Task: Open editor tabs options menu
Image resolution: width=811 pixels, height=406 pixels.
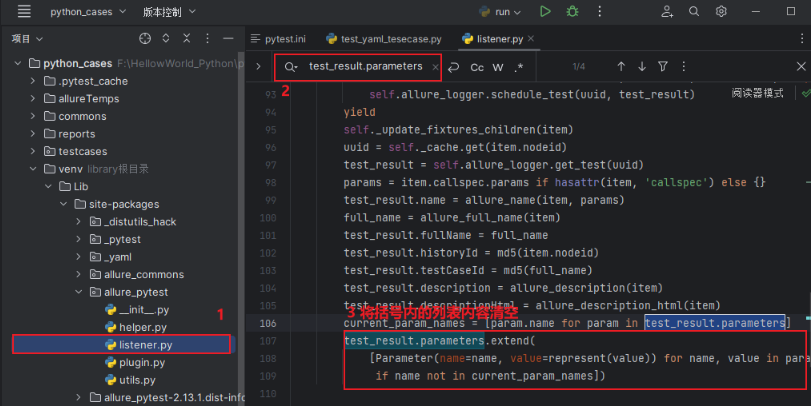Action: [802, 39]
